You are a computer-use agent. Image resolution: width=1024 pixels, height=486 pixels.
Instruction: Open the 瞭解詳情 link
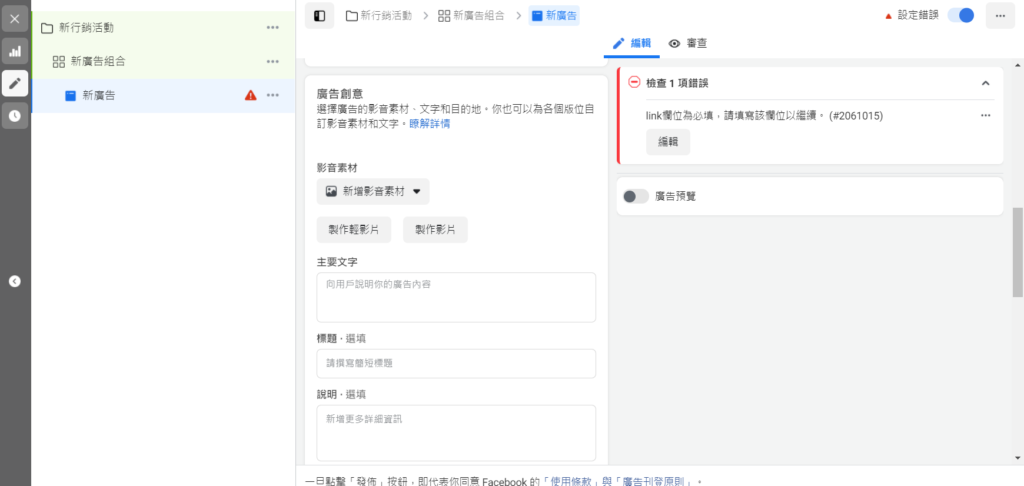[429, 124]
